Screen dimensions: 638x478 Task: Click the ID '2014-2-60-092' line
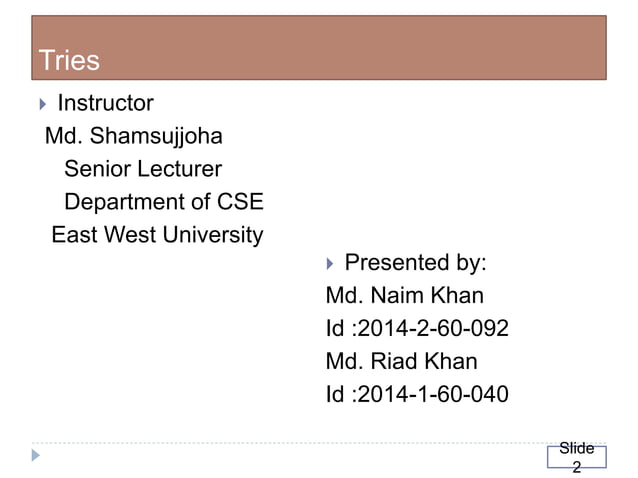(417, 328)
